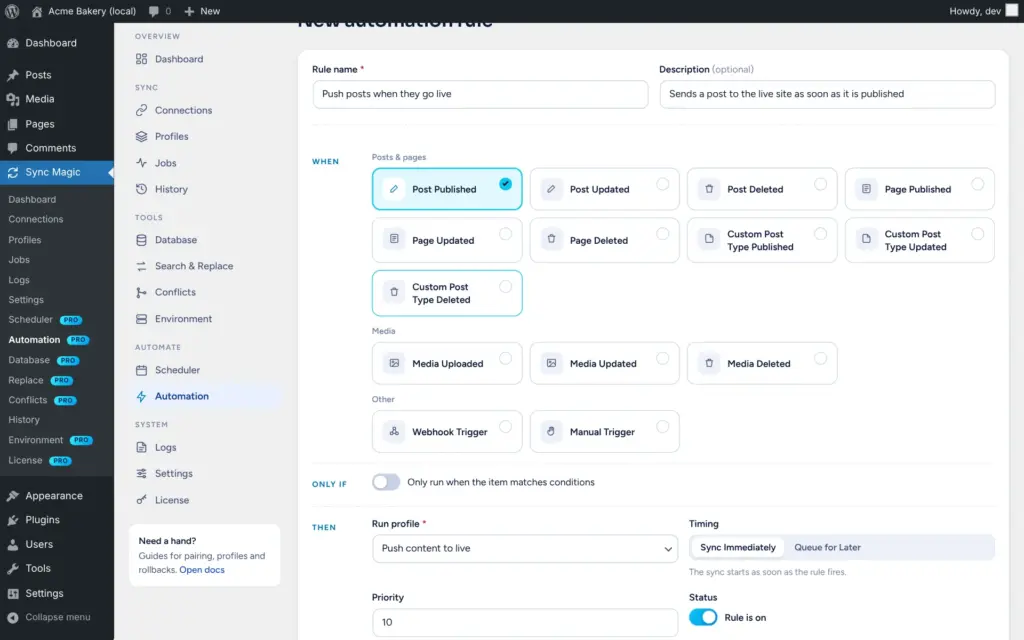Select the Page Published trigger radio
This screenshot has width=1024, height=640.
(978, 184)
